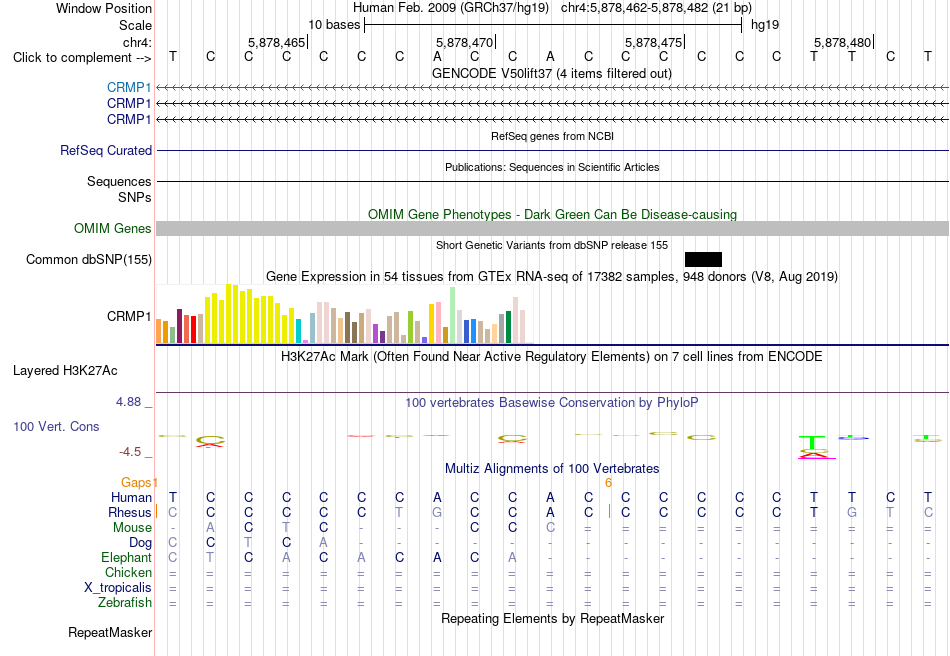Click the chr4:5,878,462-5,878,482 position text
Viewport: 950px width, 656px height.
tap(656, 8)
